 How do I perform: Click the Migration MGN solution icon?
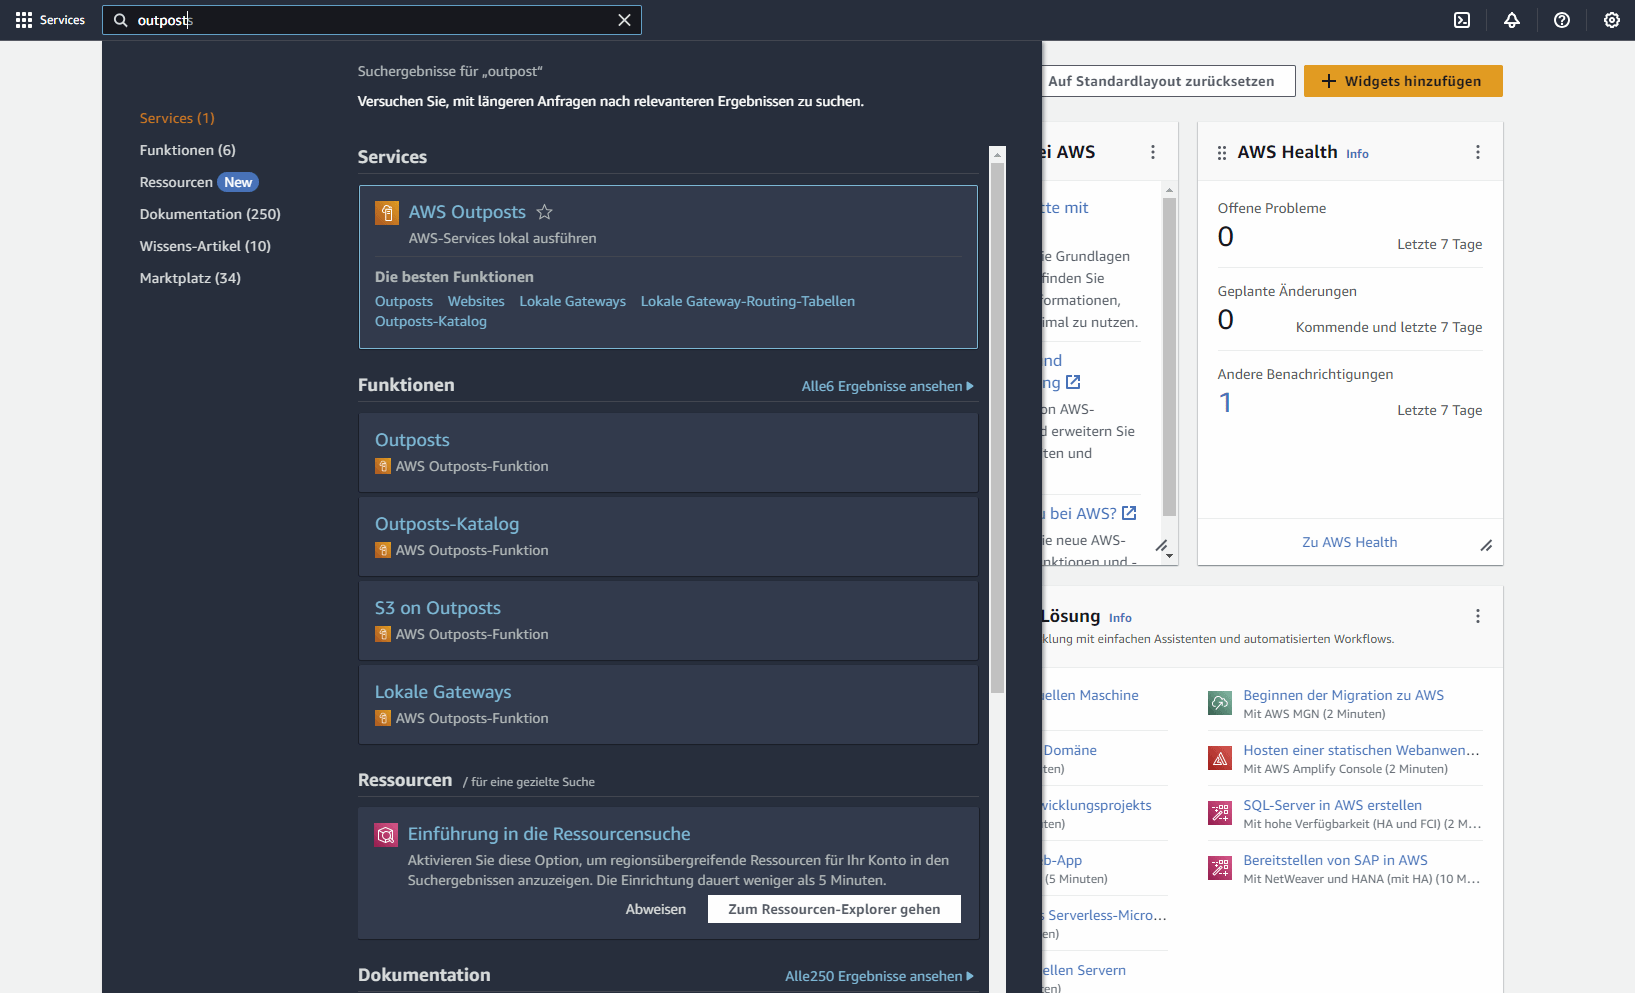pyautogui.click(x=1220, y=703)
